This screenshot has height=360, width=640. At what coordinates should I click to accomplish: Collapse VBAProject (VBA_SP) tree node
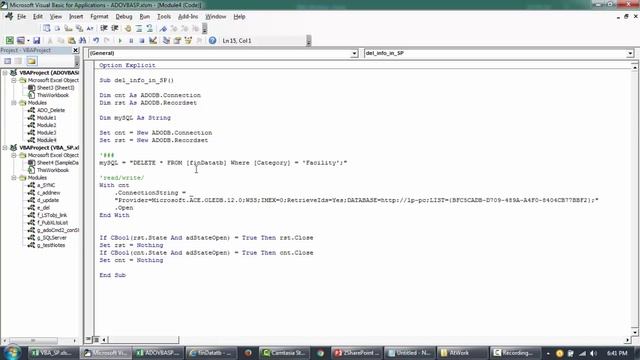point(5,148)
